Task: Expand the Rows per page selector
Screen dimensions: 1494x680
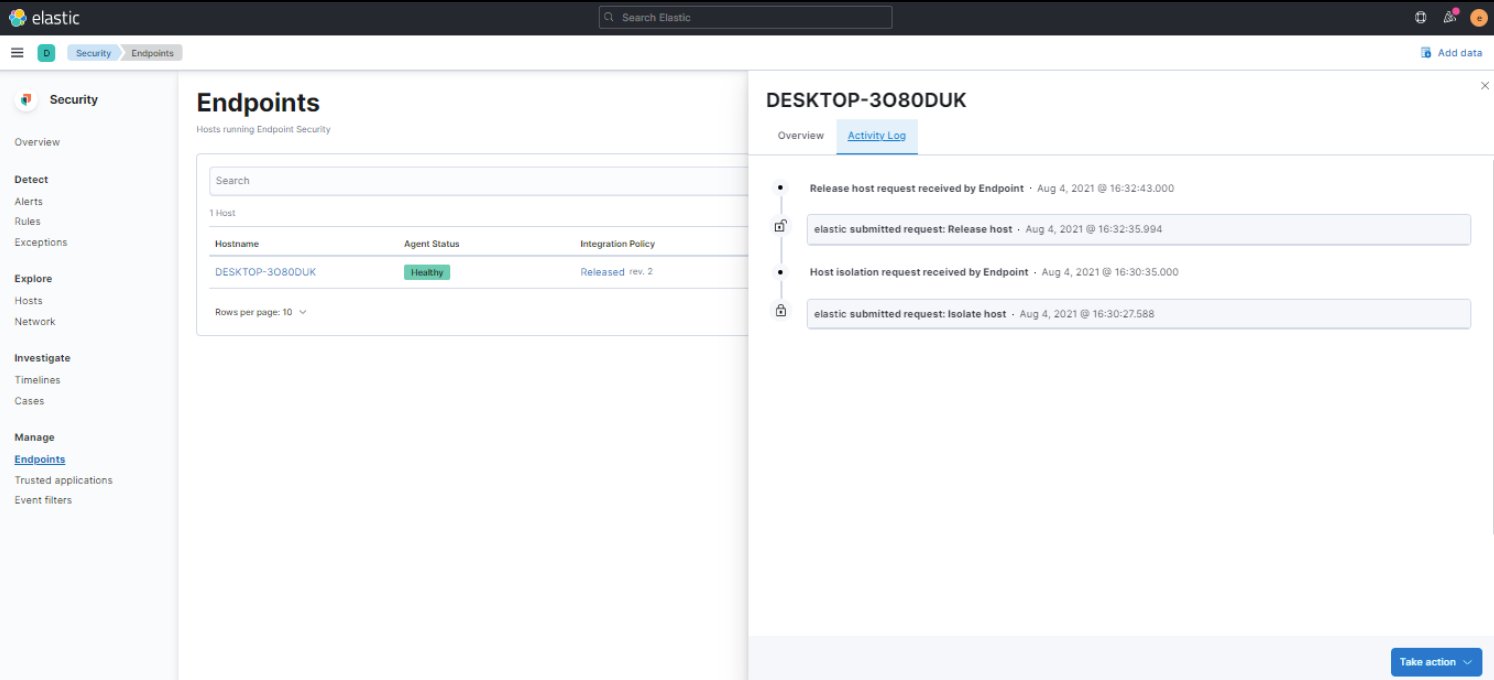Action: pos(260,311)
